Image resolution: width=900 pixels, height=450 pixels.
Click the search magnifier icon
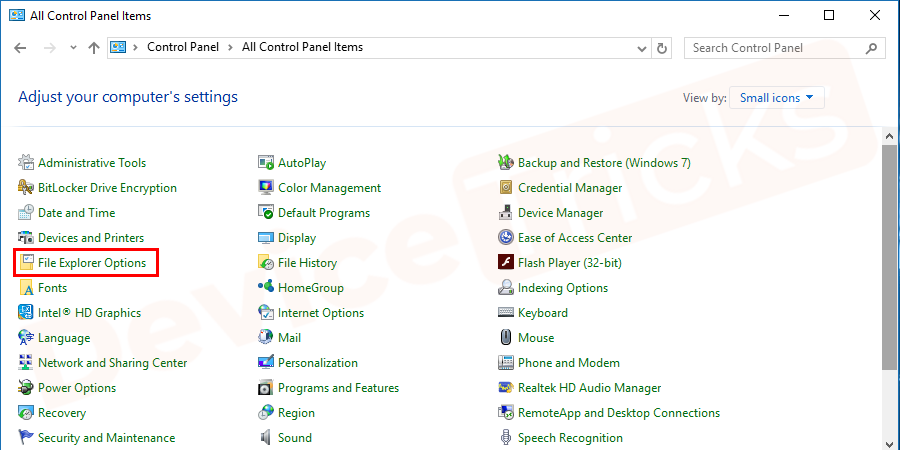pos(871,48)
